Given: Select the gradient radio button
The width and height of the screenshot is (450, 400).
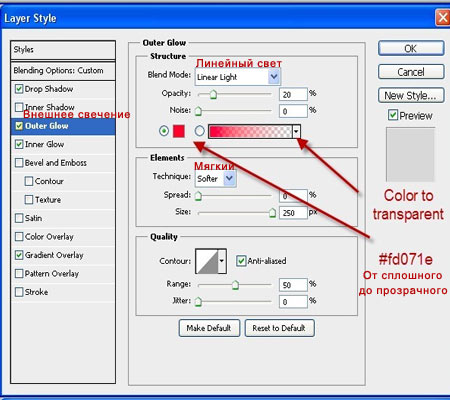Looking at the screenshot, I should [199, 131].
